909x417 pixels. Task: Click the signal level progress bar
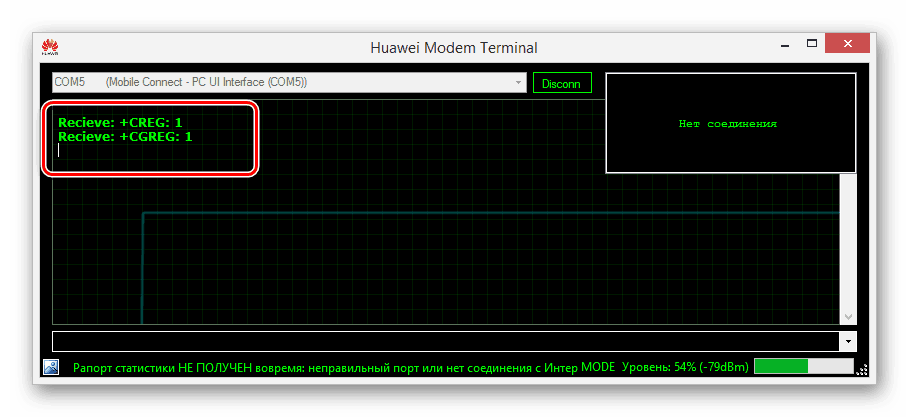click(803, 367)
